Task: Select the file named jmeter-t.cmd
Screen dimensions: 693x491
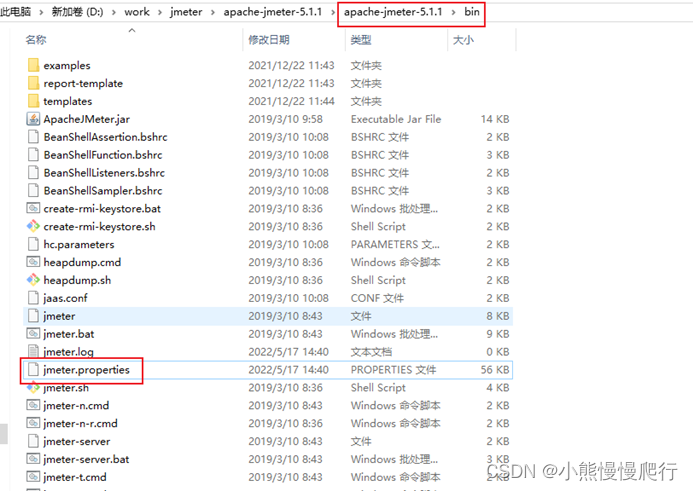Action: pyautogui.click(x=75, y=477)
